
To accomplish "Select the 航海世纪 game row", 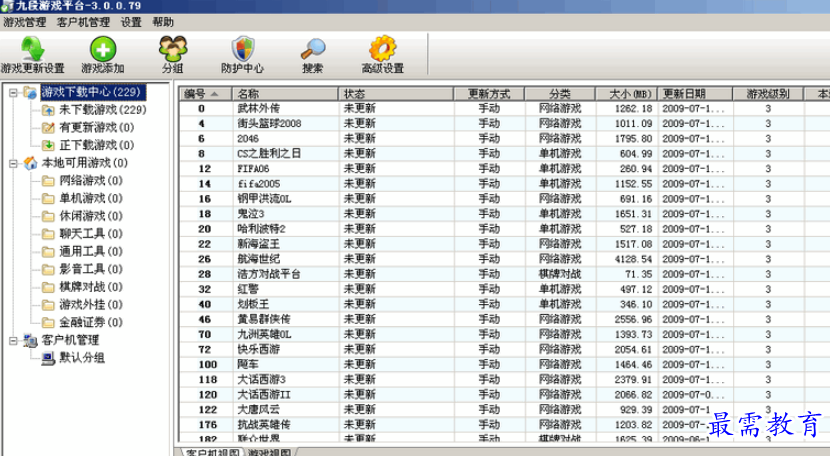I will click(x=504, y=260).
